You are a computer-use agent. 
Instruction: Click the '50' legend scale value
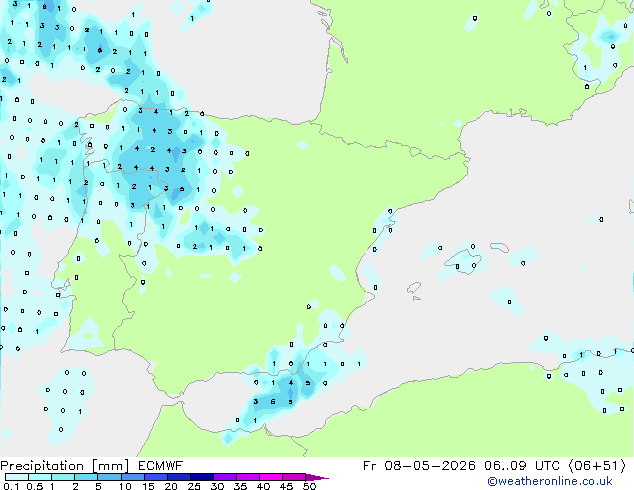[x=309, y=486]
